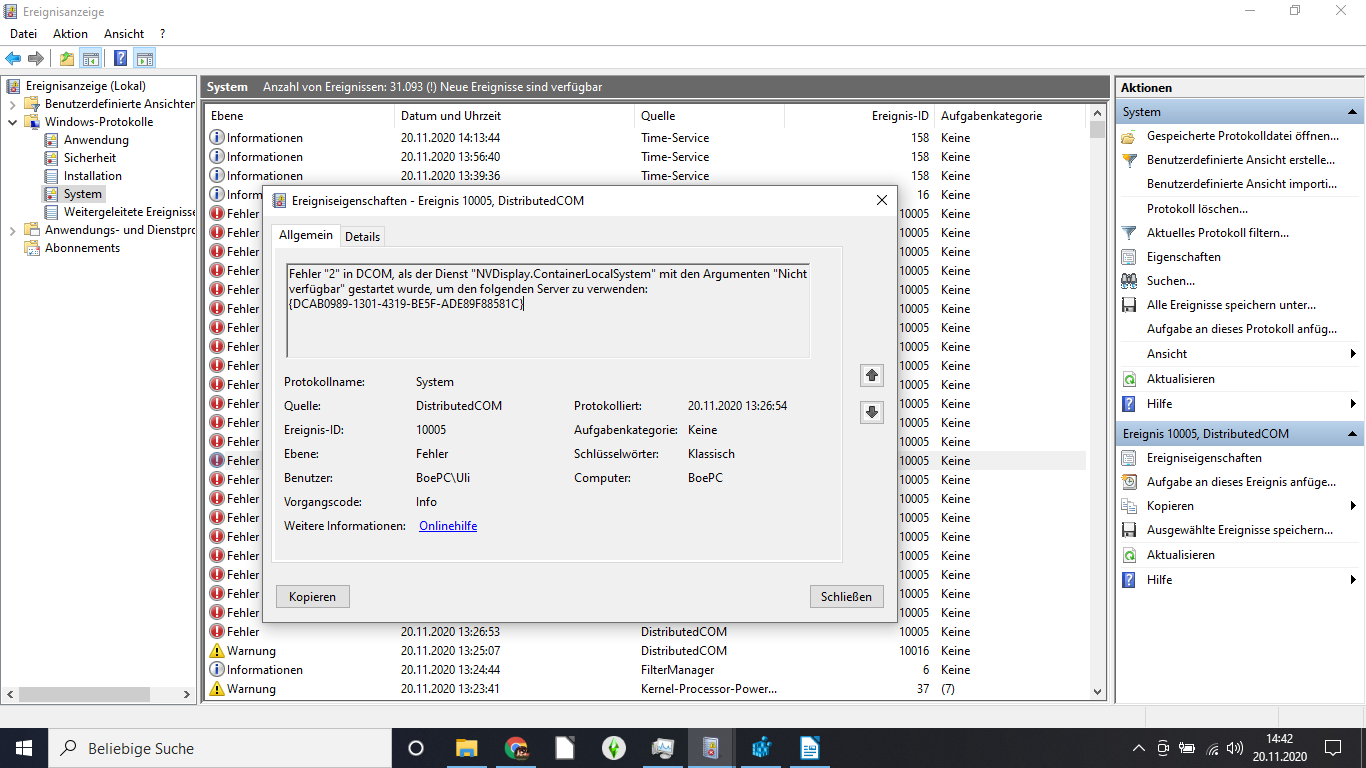1366x768 pixels.
Task: Click the Kopieren button in the dialog
Action: click(313, 597)
